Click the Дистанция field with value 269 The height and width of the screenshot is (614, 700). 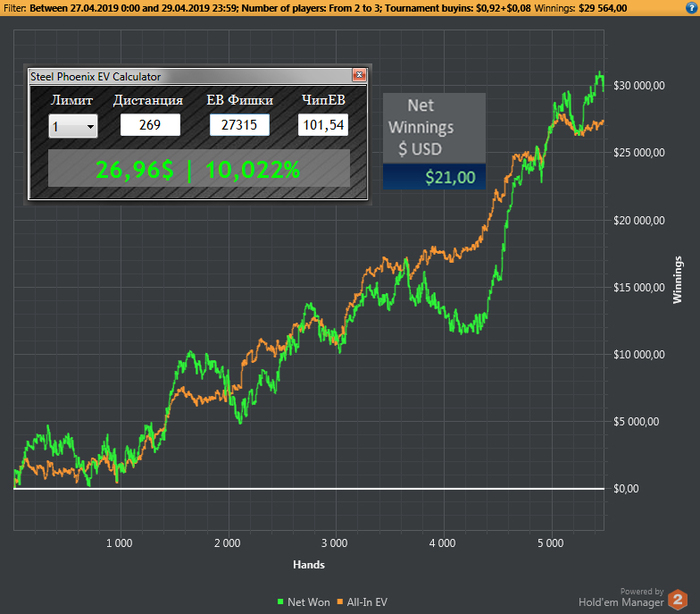click(150, 125)
